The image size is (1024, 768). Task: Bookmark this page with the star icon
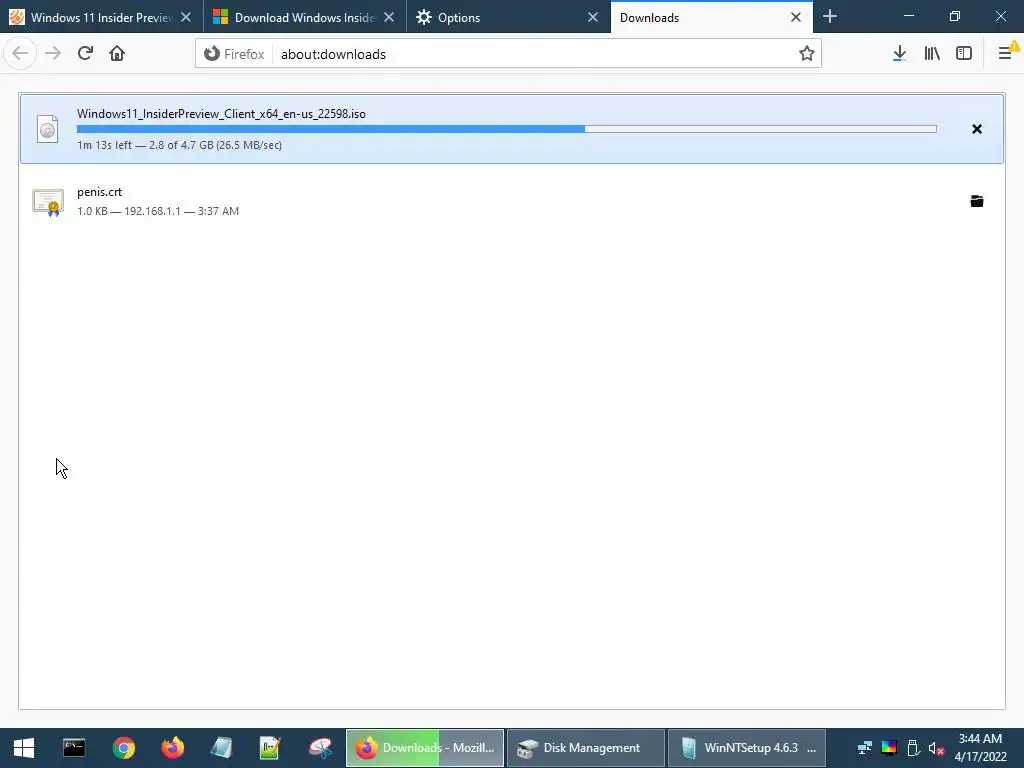pyautogui.click(x=807, y=54)
